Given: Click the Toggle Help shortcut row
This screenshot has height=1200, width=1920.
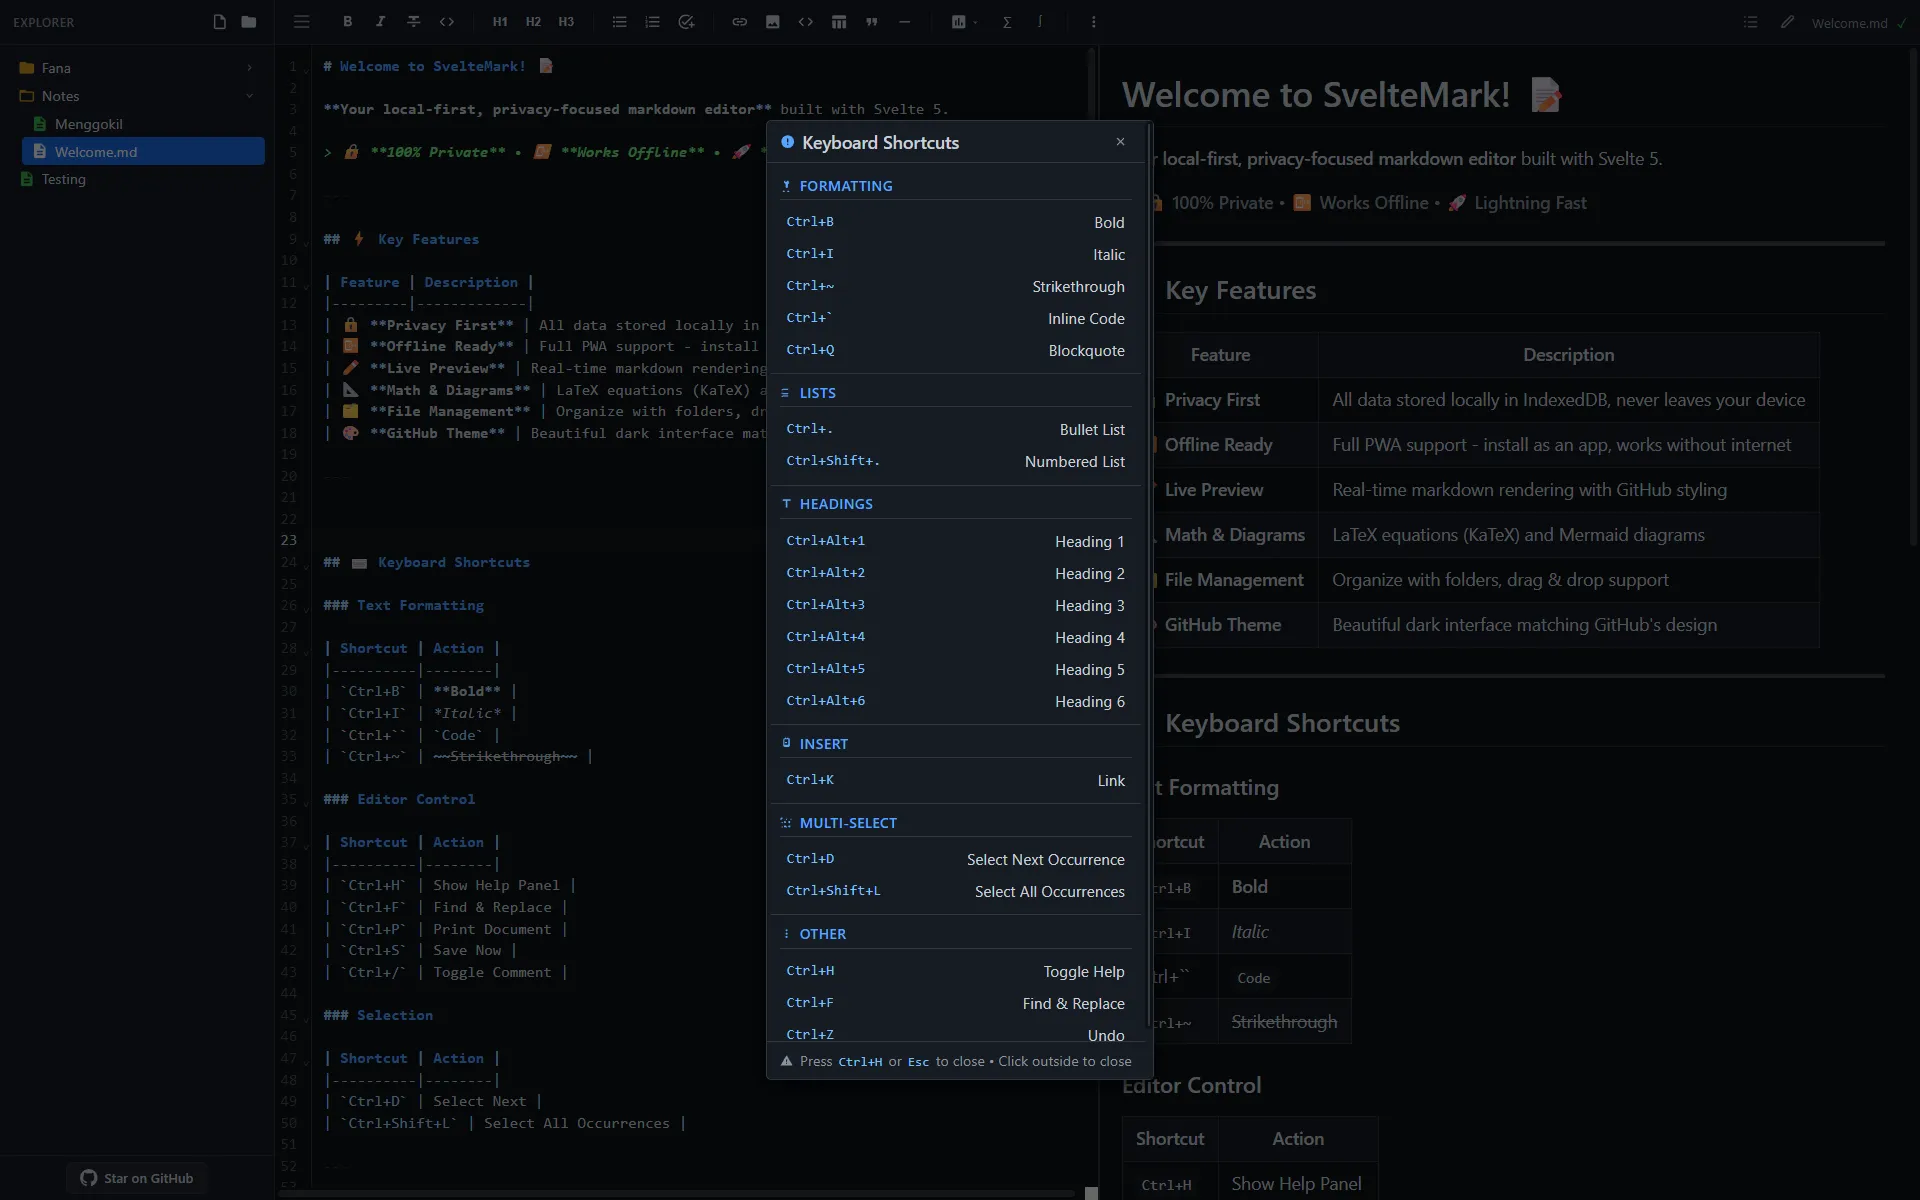Looking at the screenshot, I should click(955, 971).
